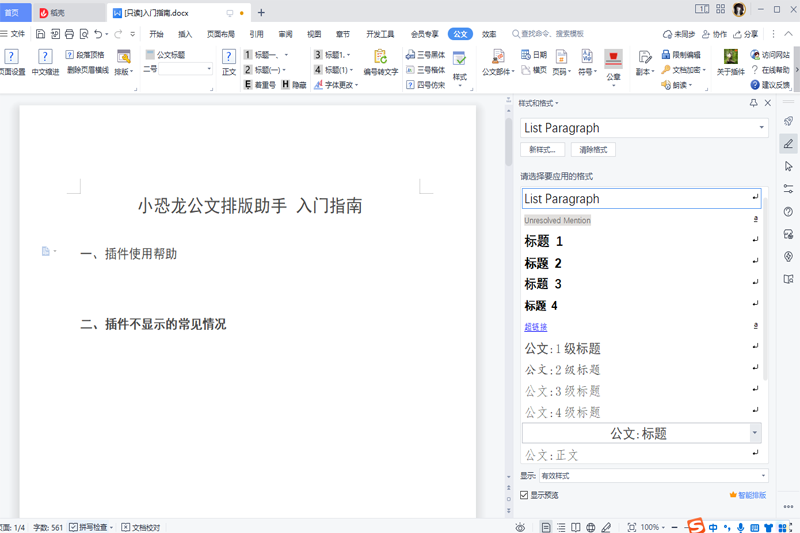Image resolution: width=800 pixels, height=533 pixels.
Task: Click 段落顶格 paragraph flush tool
Action: [x=85, y=55]
